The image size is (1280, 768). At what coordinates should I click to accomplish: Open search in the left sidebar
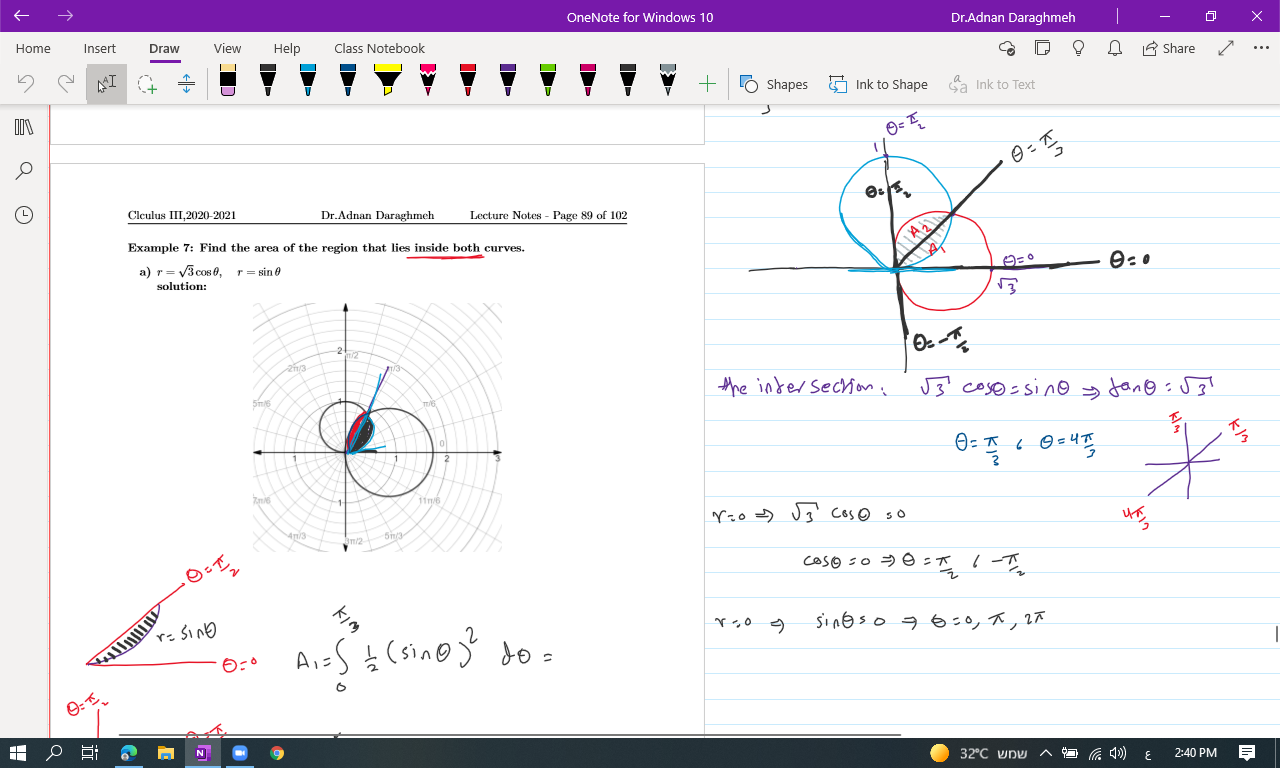pyautogui.click(x=24, y=171)
